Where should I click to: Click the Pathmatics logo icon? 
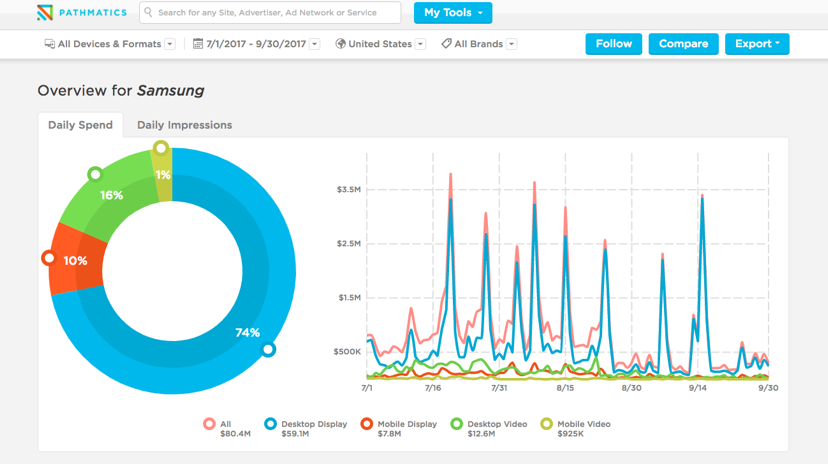click(45, 13)
